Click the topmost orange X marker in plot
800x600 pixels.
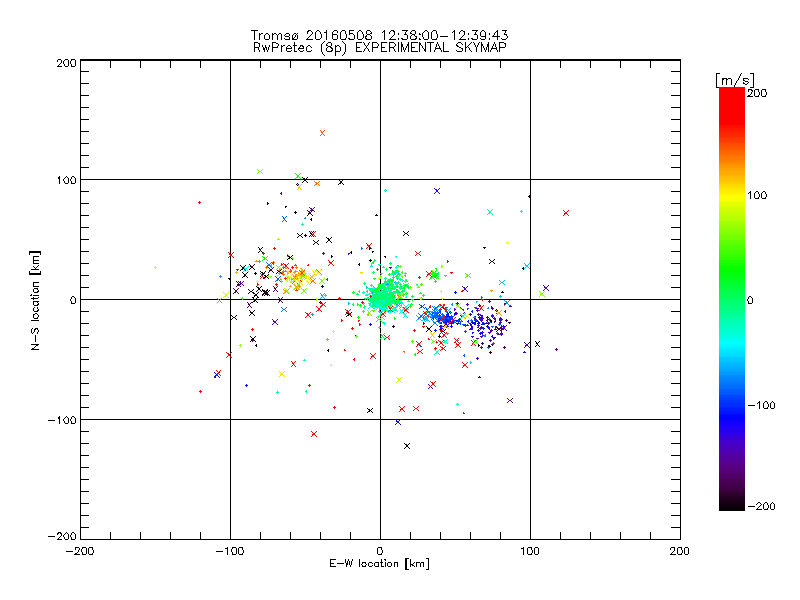(322, 133)
